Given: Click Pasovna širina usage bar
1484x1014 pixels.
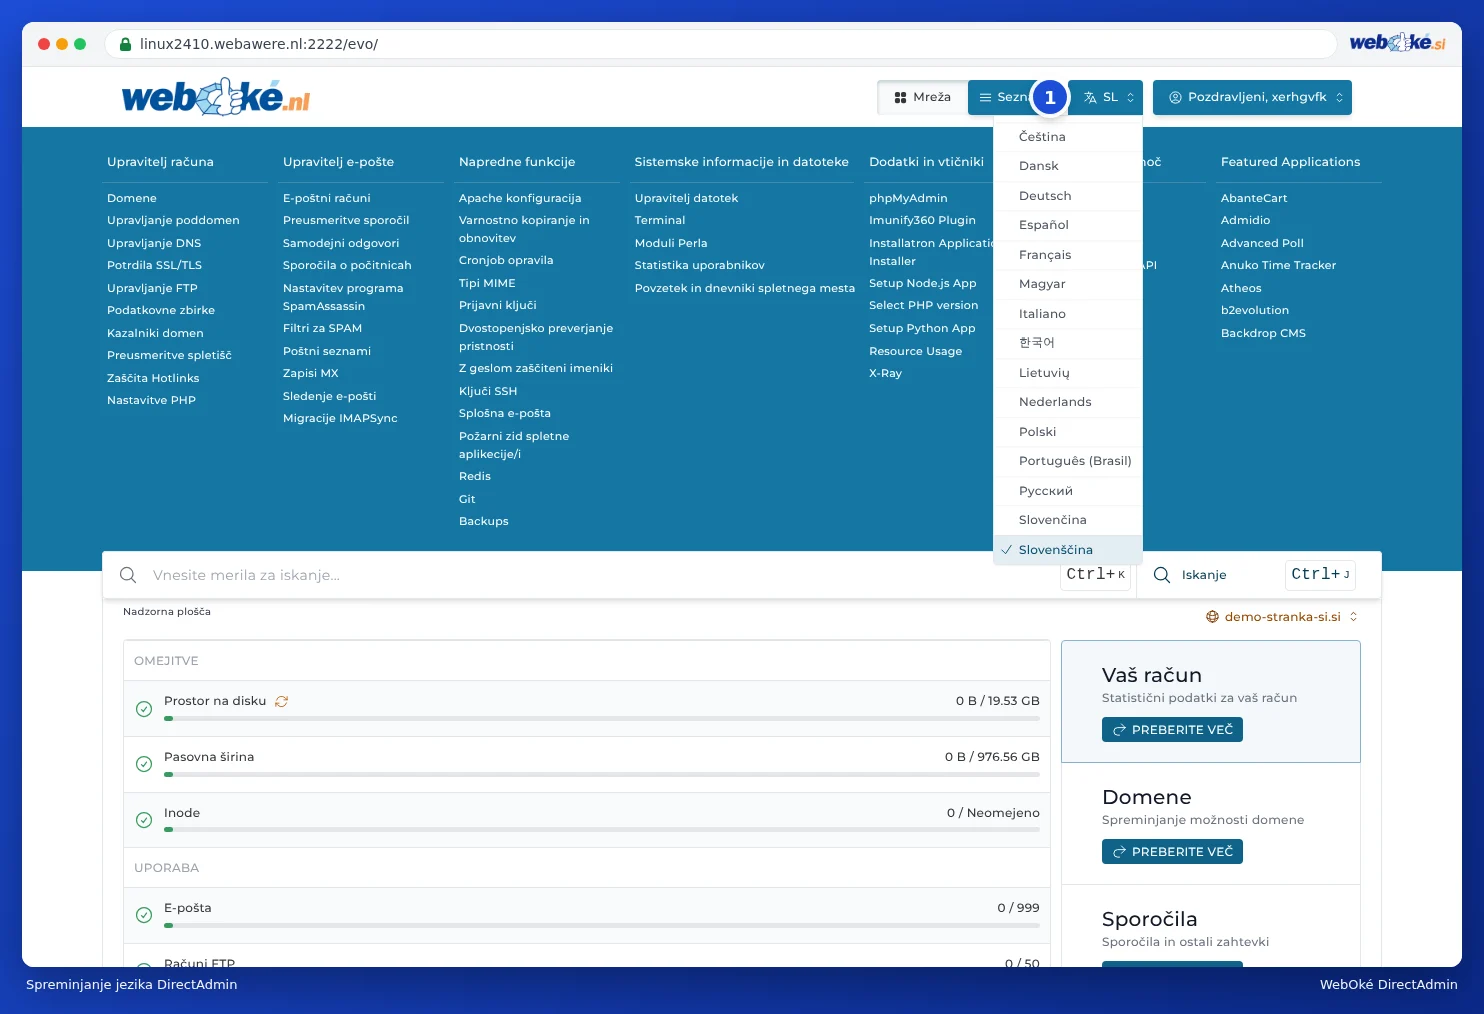Looking at the screenshot, I should (602, 774).
